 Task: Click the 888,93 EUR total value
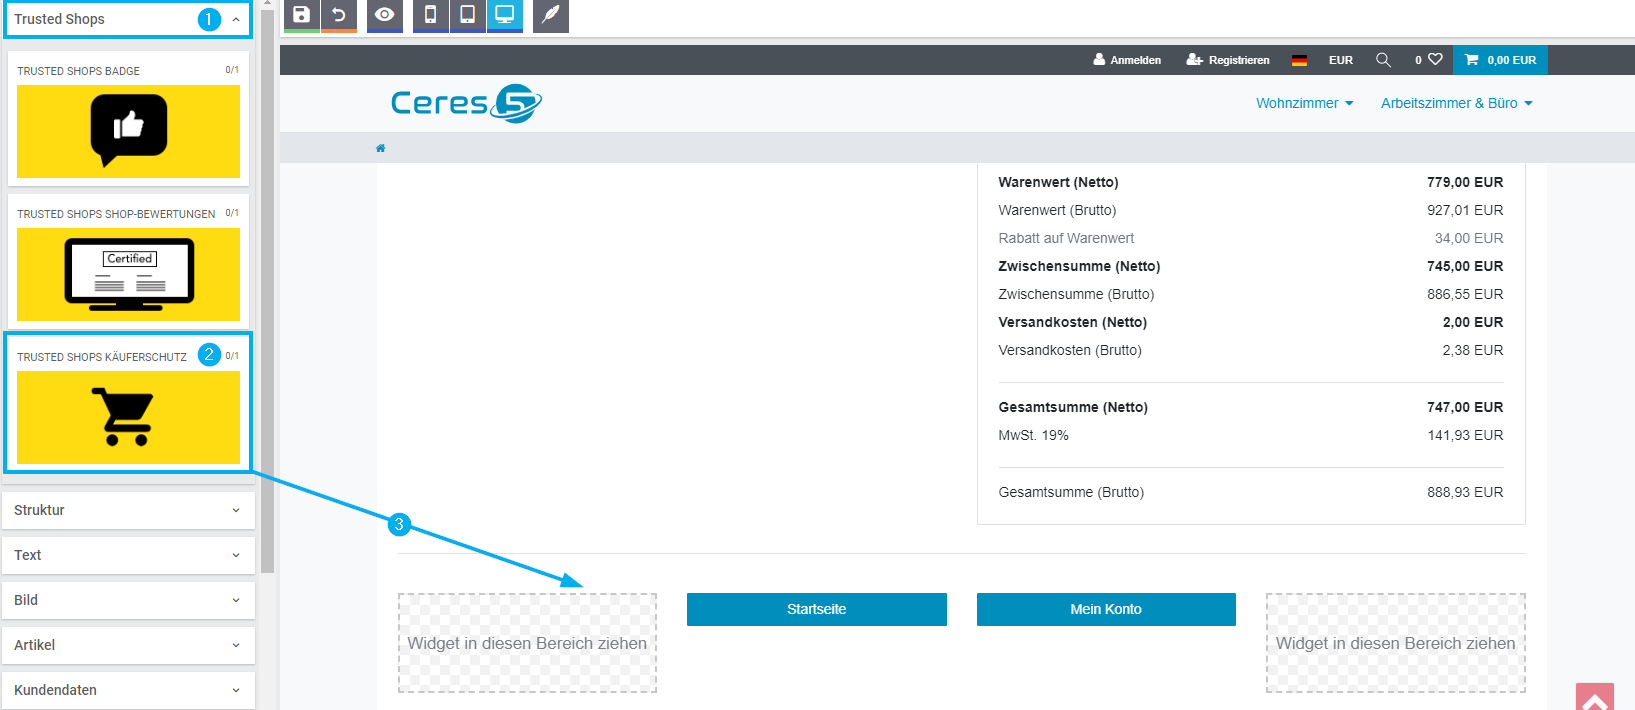[x=1465, y=492]
